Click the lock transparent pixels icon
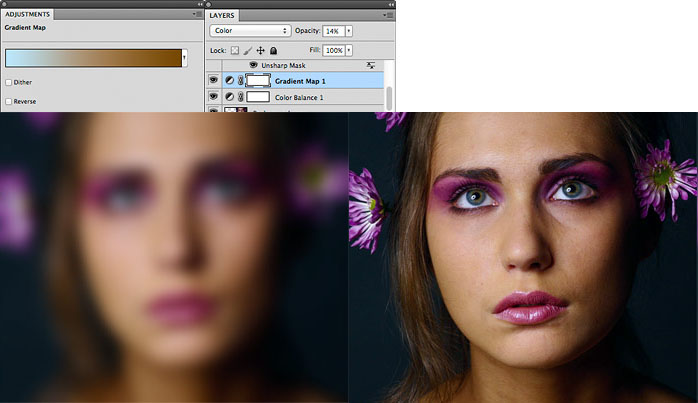The width and height of the screenshot is (698, 403). [x=235, y=50]
